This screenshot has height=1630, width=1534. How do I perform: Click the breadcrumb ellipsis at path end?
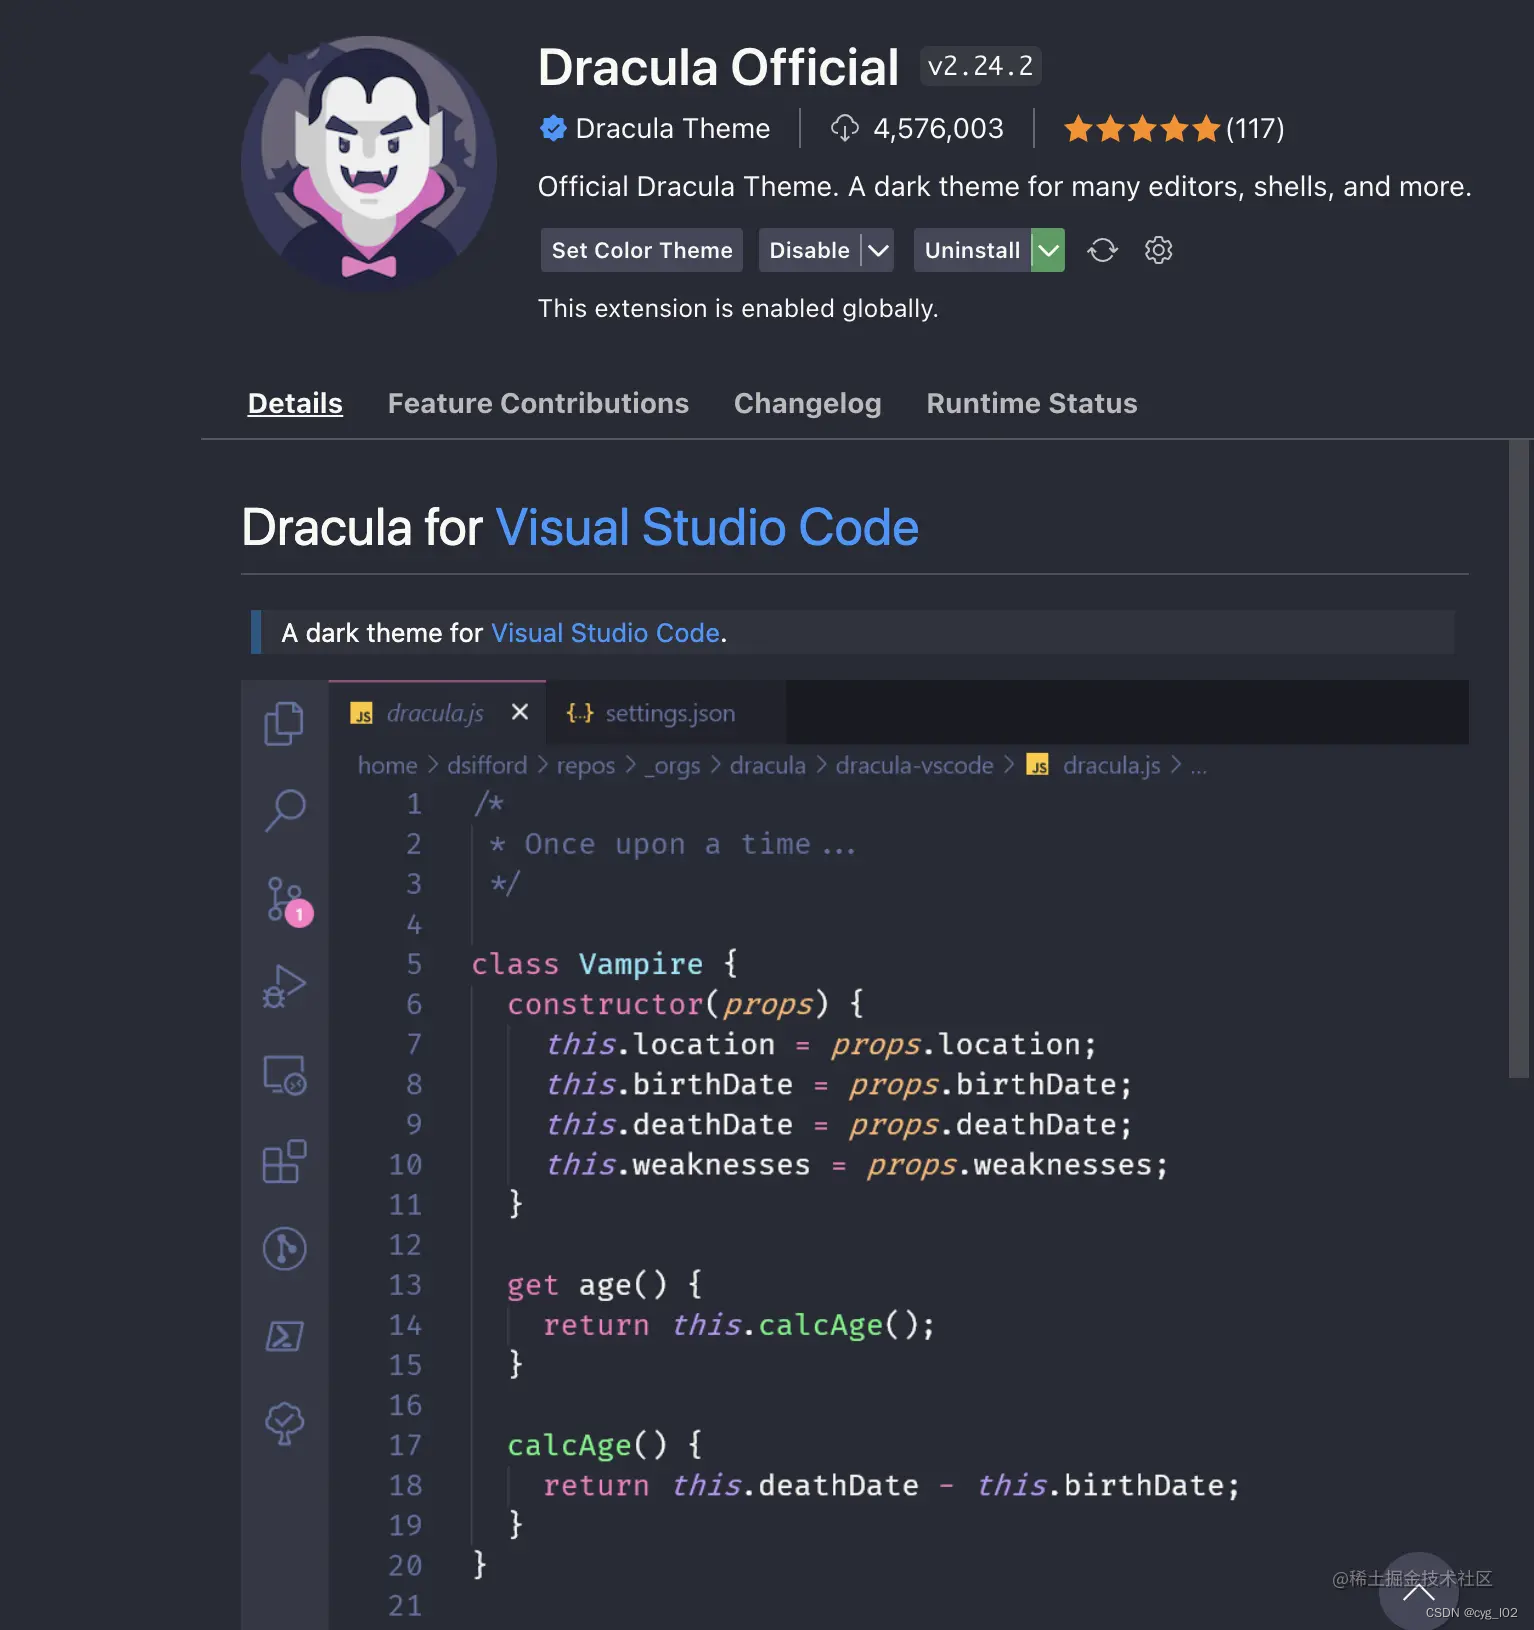[x=1199, y=768]
